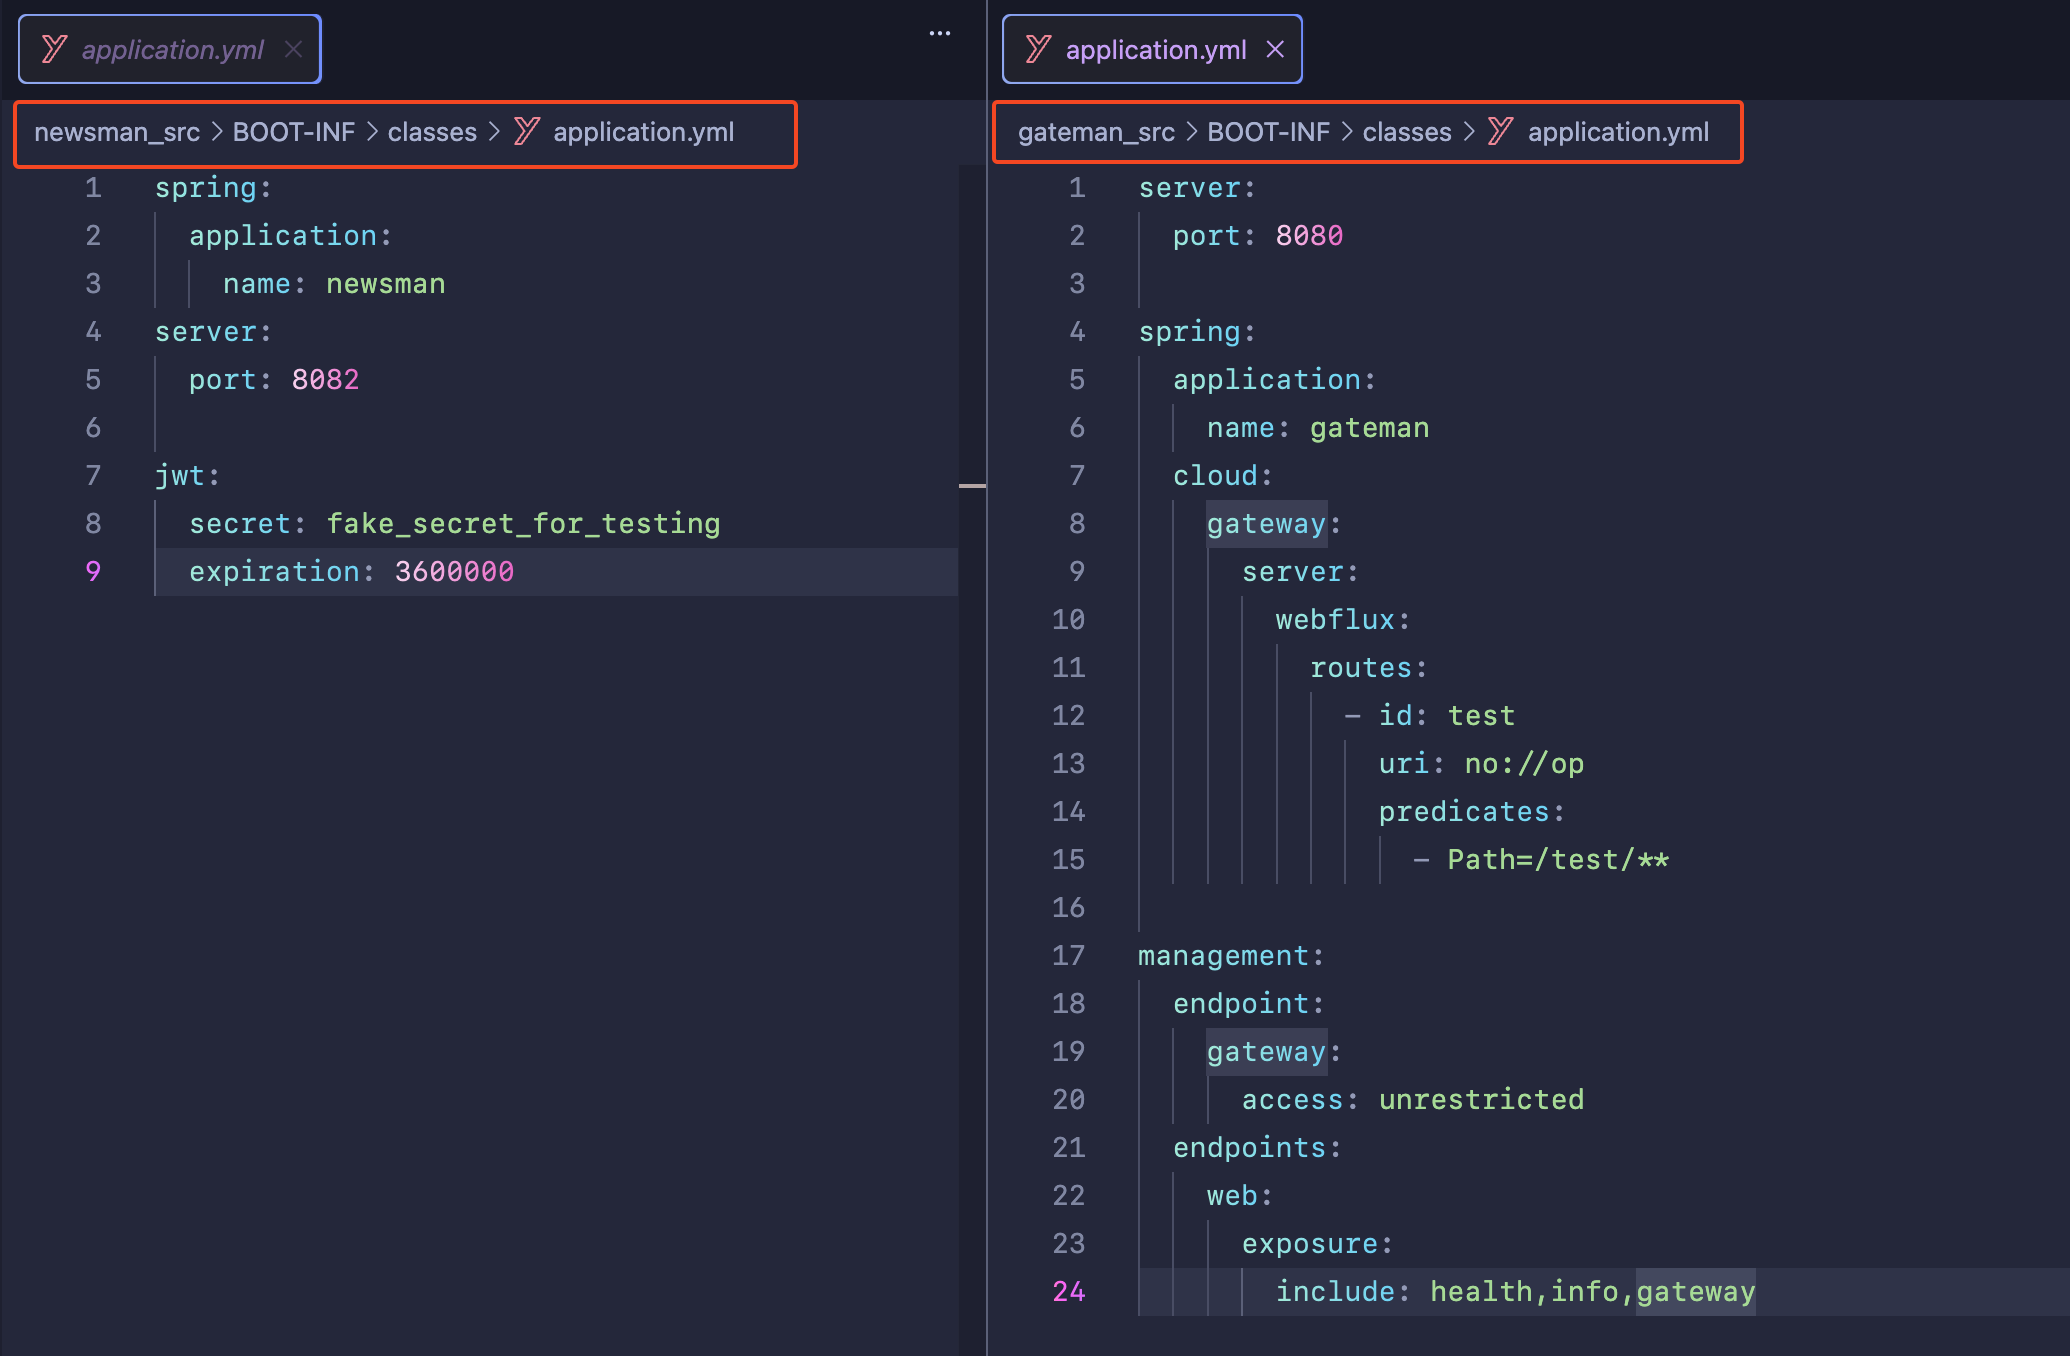Click line number 9 in left editor
Image resolution: width=2070 pixels, height=1356 pixels.
point(93,571)
